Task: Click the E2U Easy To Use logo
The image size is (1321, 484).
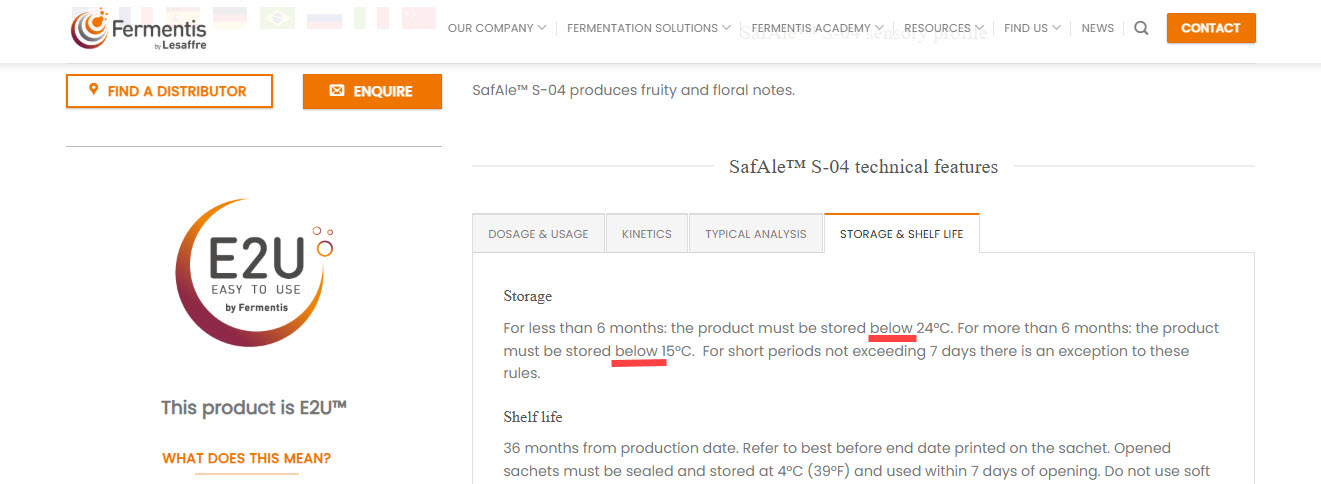Action: (254, 272)
